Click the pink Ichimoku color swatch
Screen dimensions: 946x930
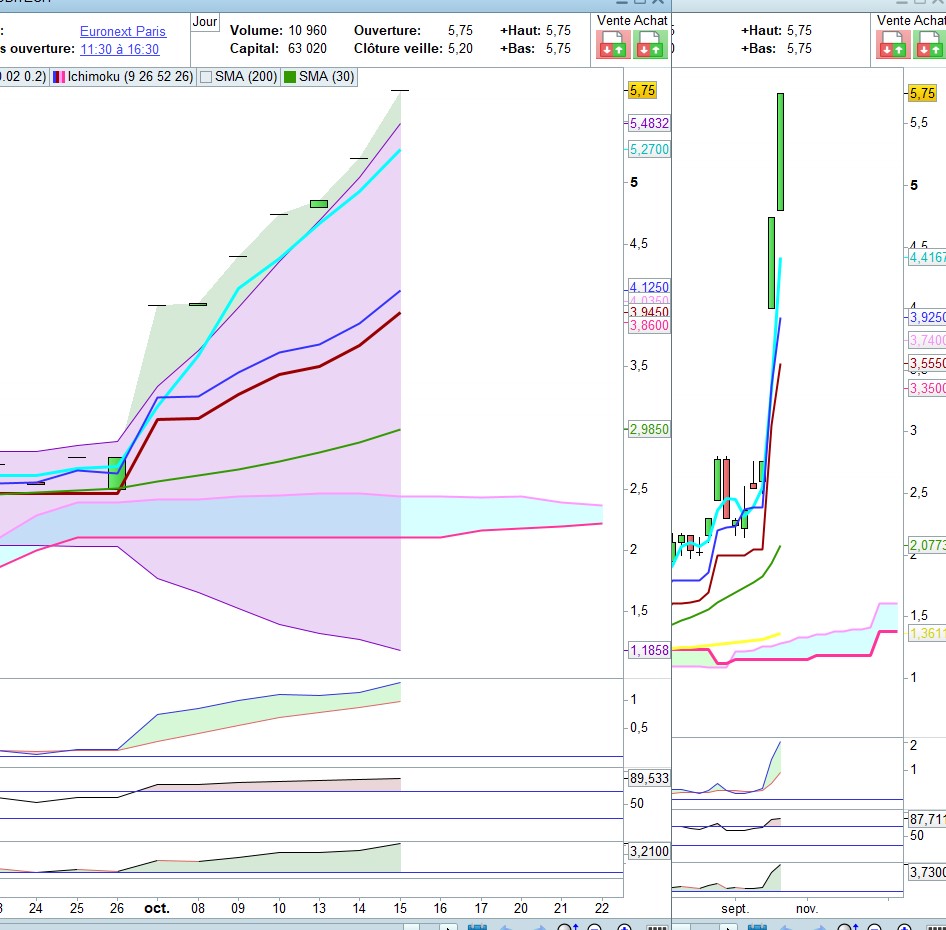pyautogui.click(x=59, y=77)
